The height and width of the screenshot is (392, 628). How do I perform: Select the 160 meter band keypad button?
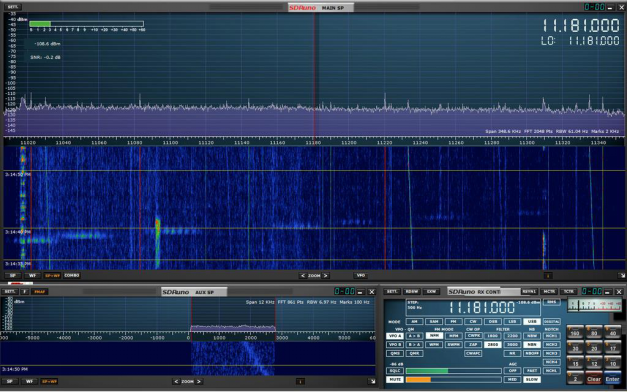(x=576, y=332)
